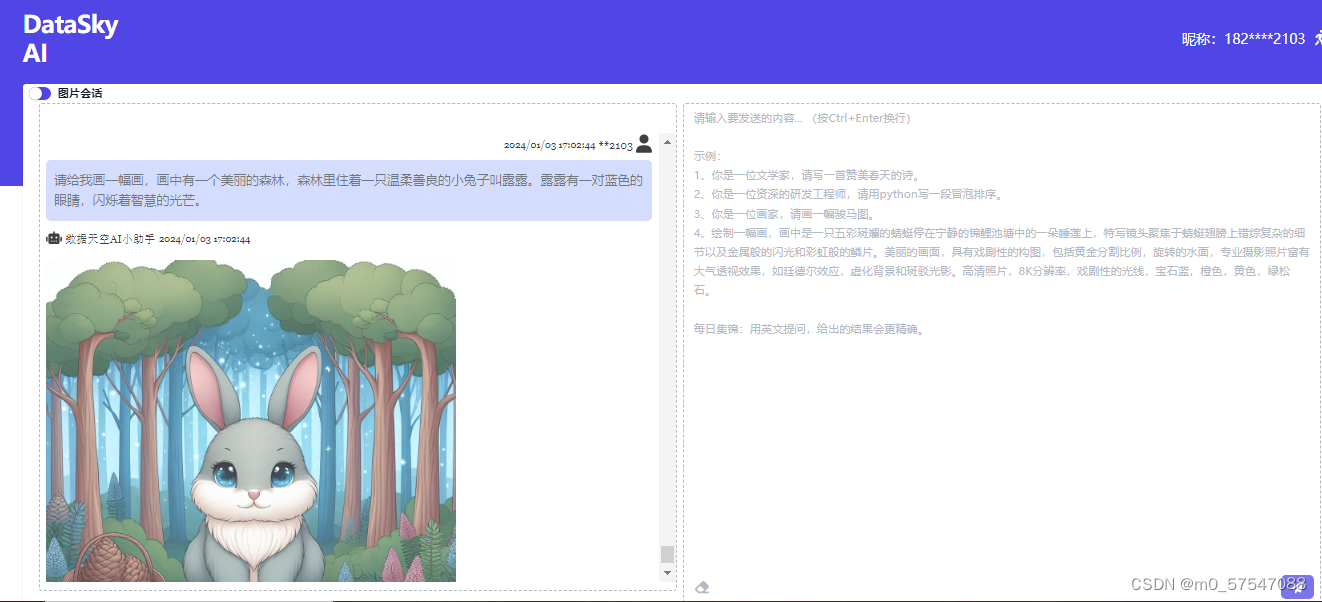Viewport: 1322px width, 602px height.
Task: Click the person icon next to the nickname
Action: [x=1317, y=39]
